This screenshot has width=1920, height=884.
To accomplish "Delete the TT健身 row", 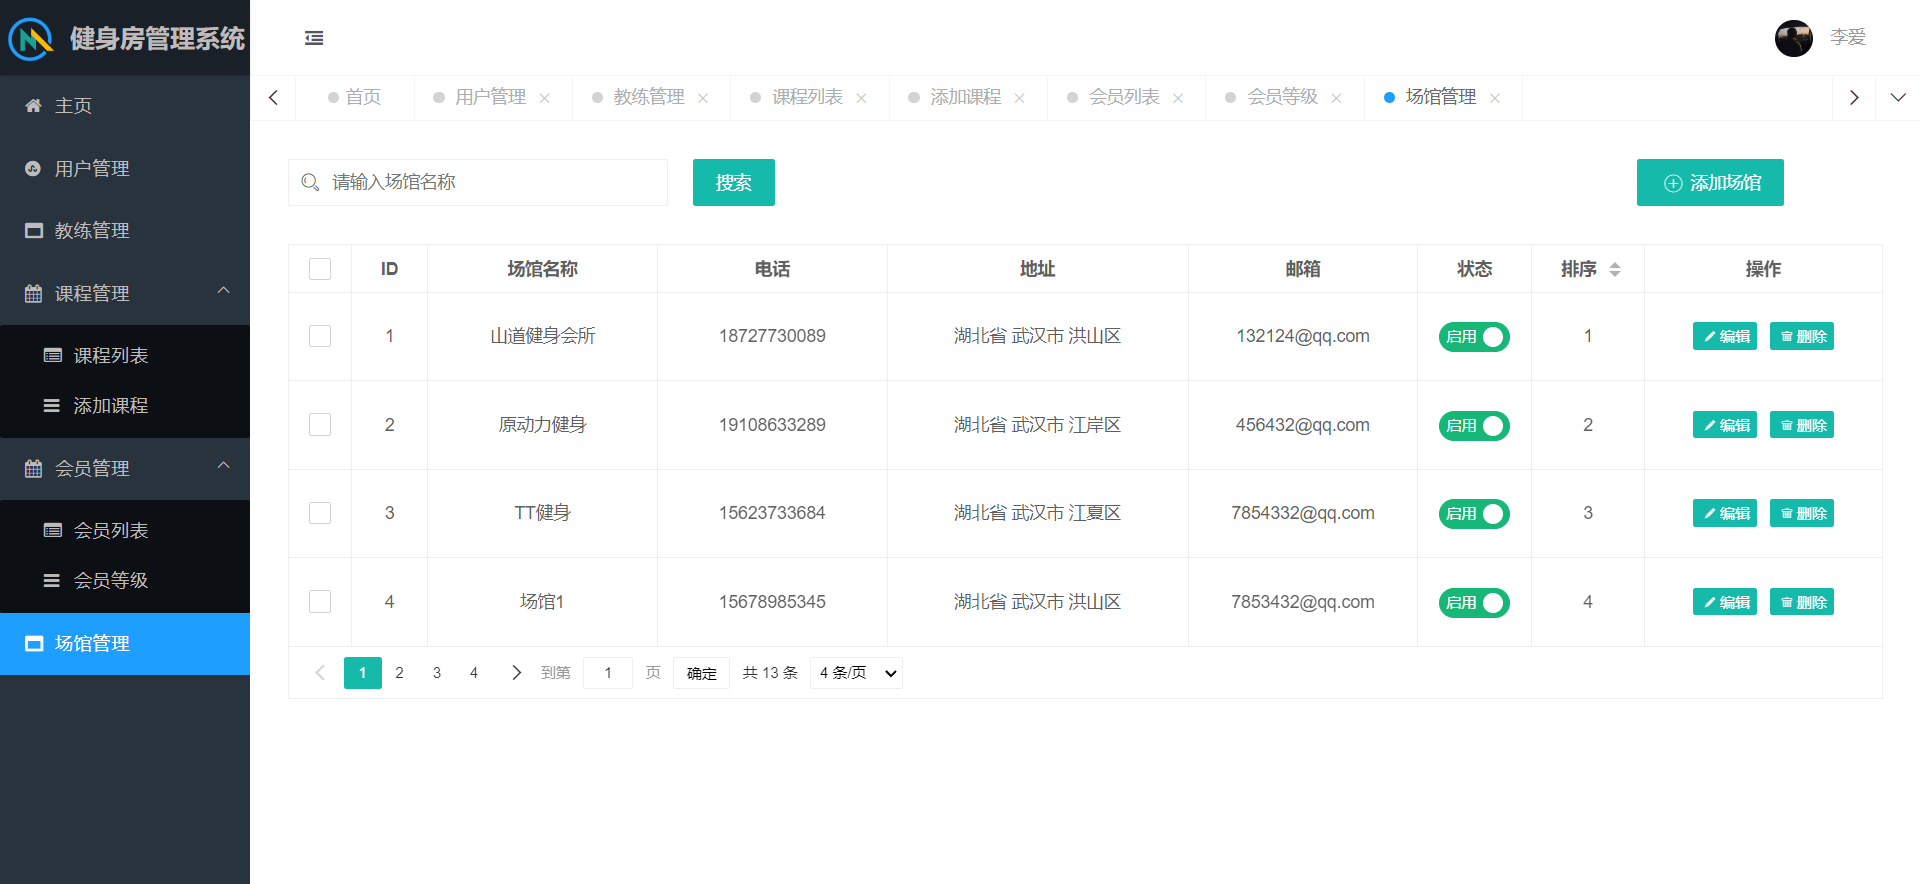I will [x=1802, y=513].
